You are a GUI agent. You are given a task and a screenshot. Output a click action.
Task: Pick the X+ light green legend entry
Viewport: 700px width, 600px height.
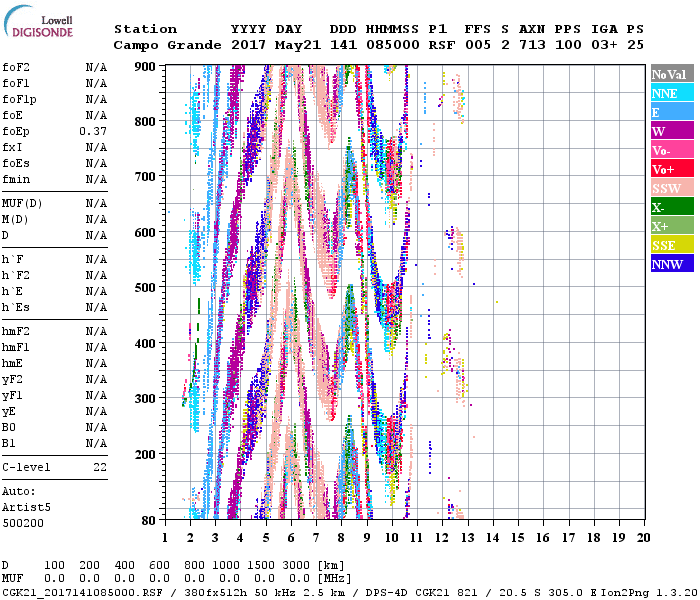click(x=671, y=227)
